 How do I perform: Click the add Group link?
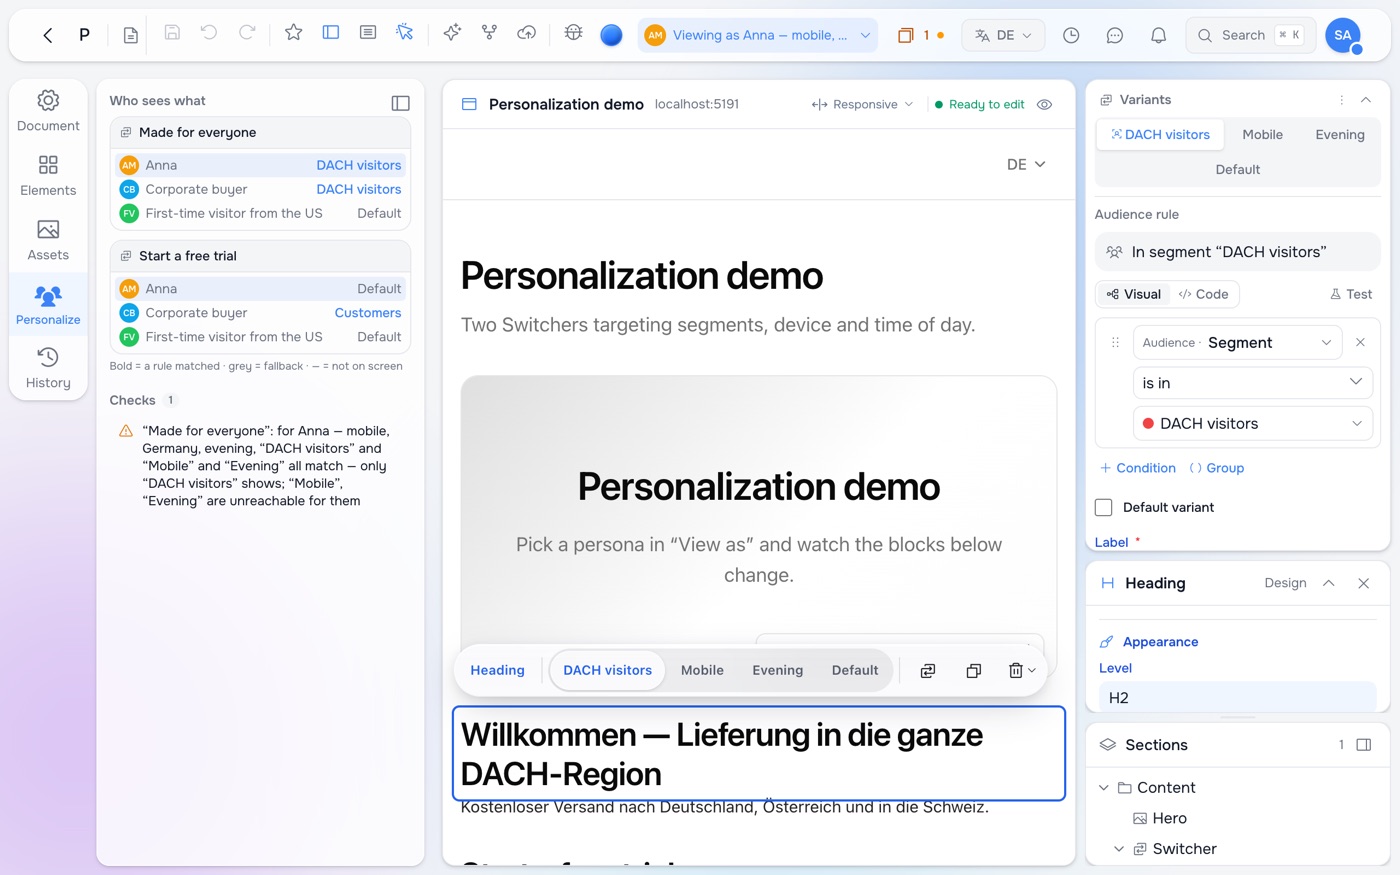pyautogui.click(x=1217, y=468)
